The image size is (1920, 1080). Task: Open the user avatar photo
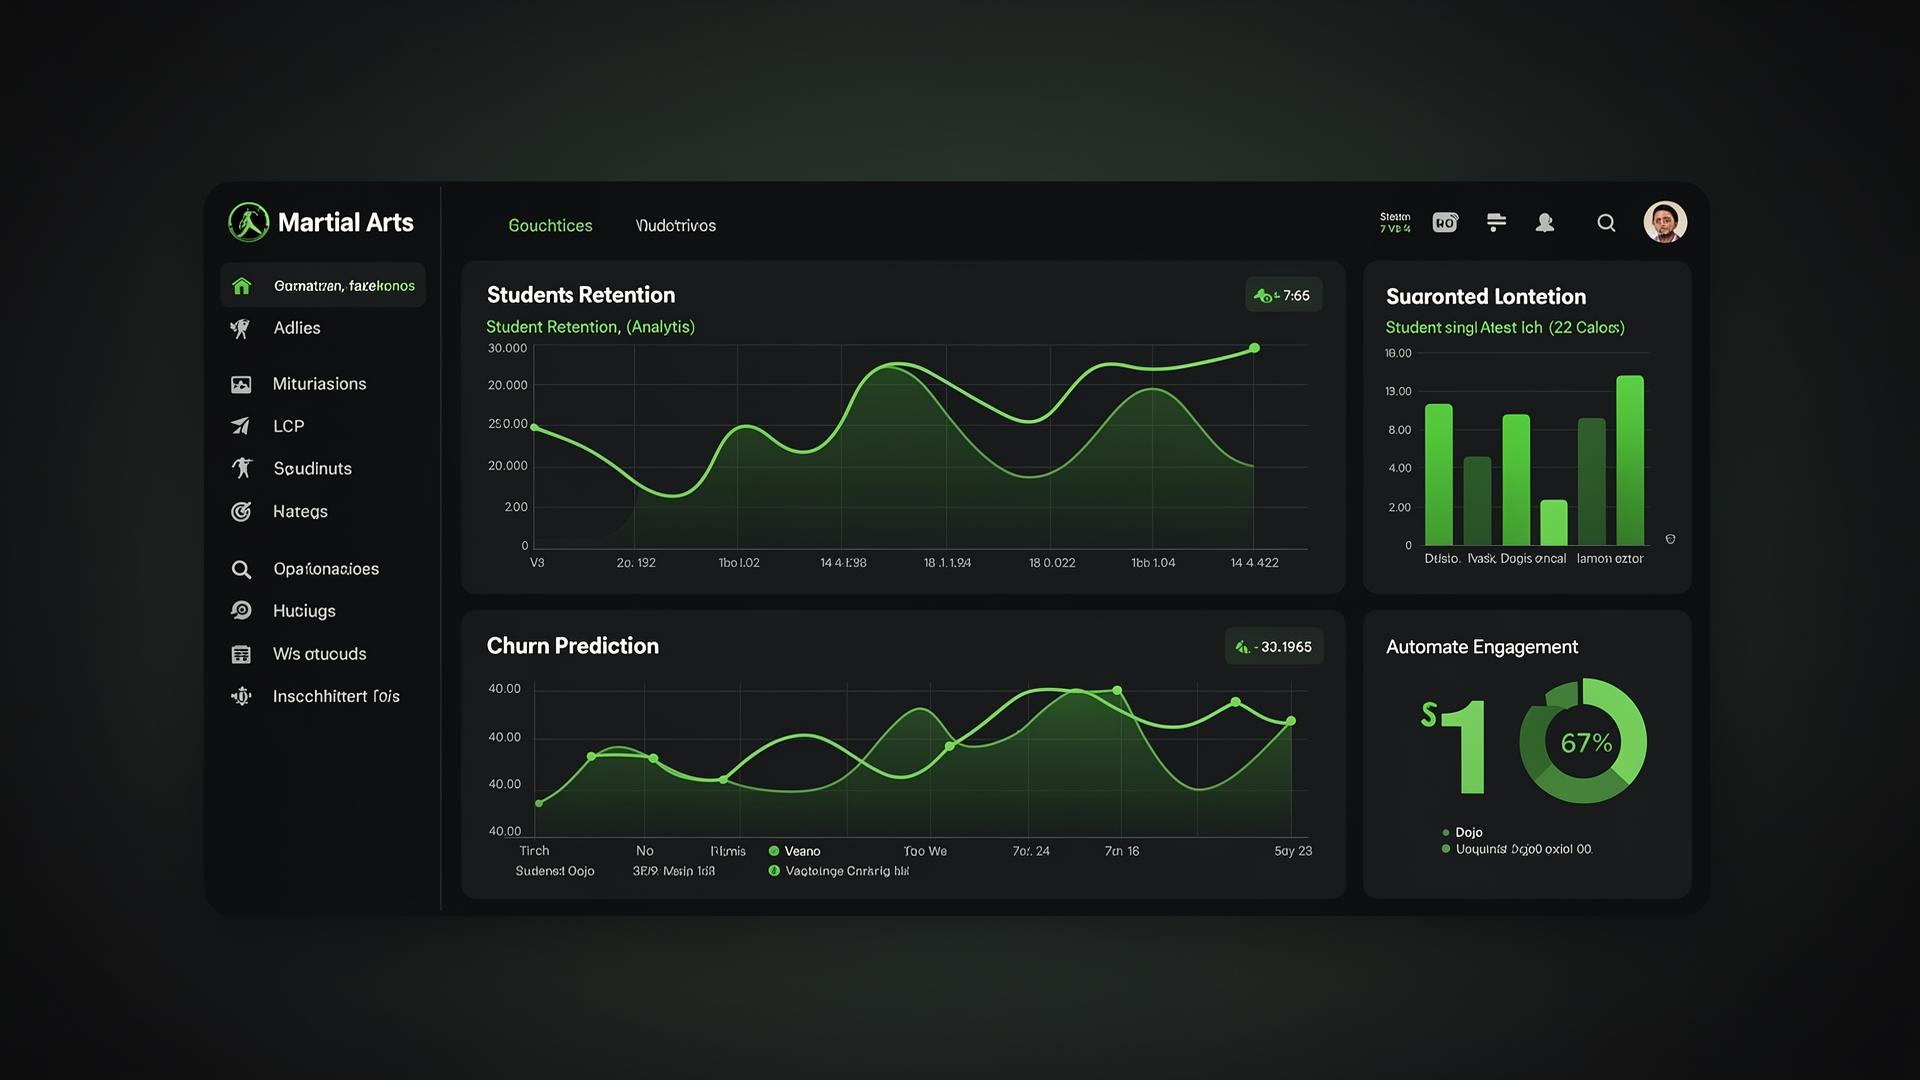pyautogui.click(x=1665, y=222)
